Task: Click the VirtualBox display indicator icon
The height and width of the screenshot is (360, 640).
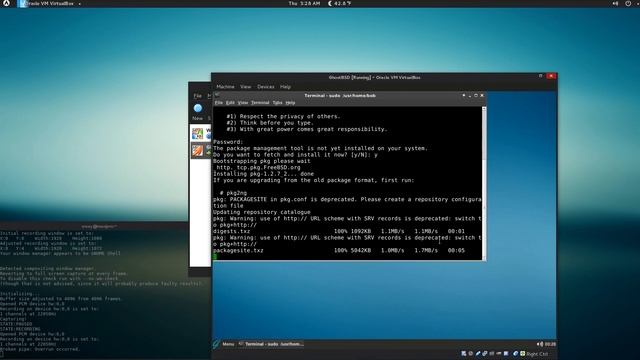Action: (x=498, y=353)
